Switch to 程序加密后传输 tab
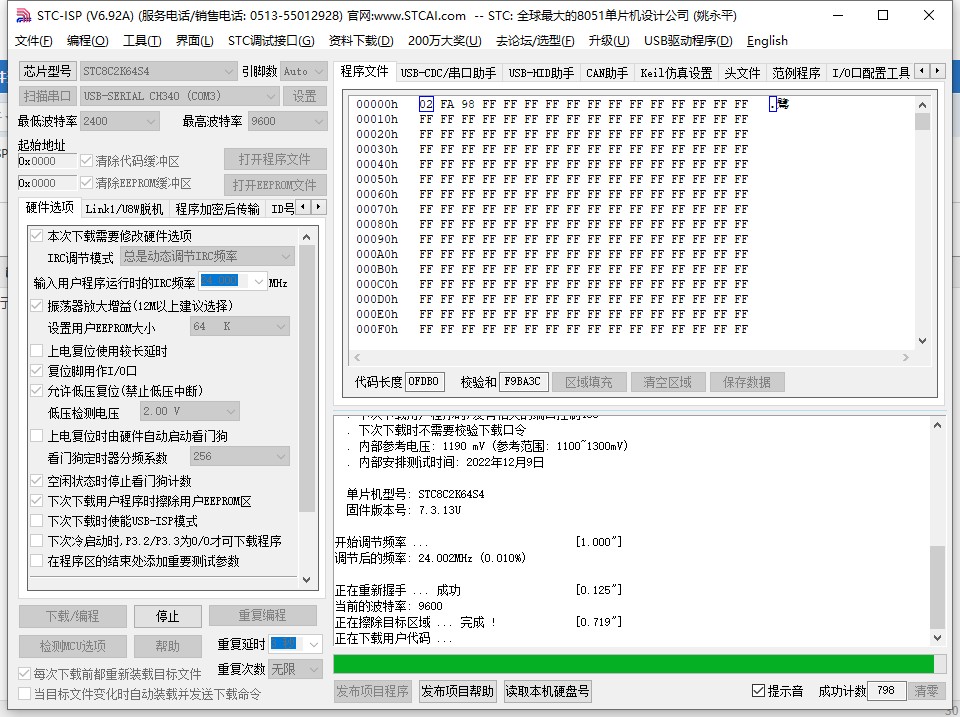The image size is (960, 717). [x=217, y=209]
